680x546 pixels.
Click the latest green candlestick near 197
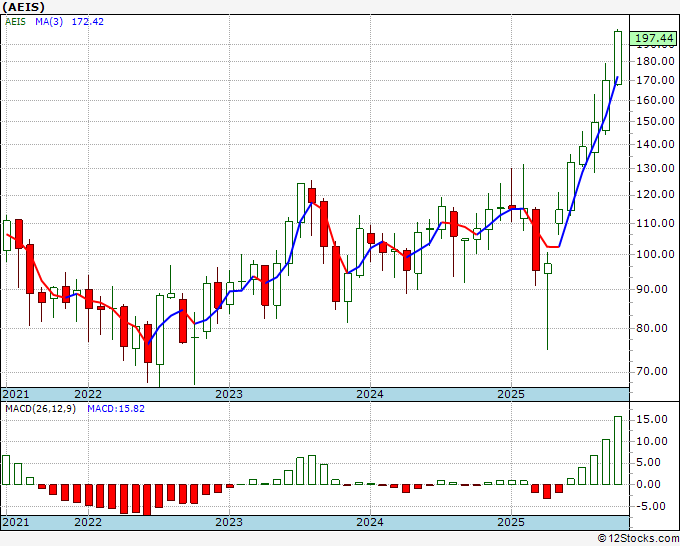pos(618,58)
